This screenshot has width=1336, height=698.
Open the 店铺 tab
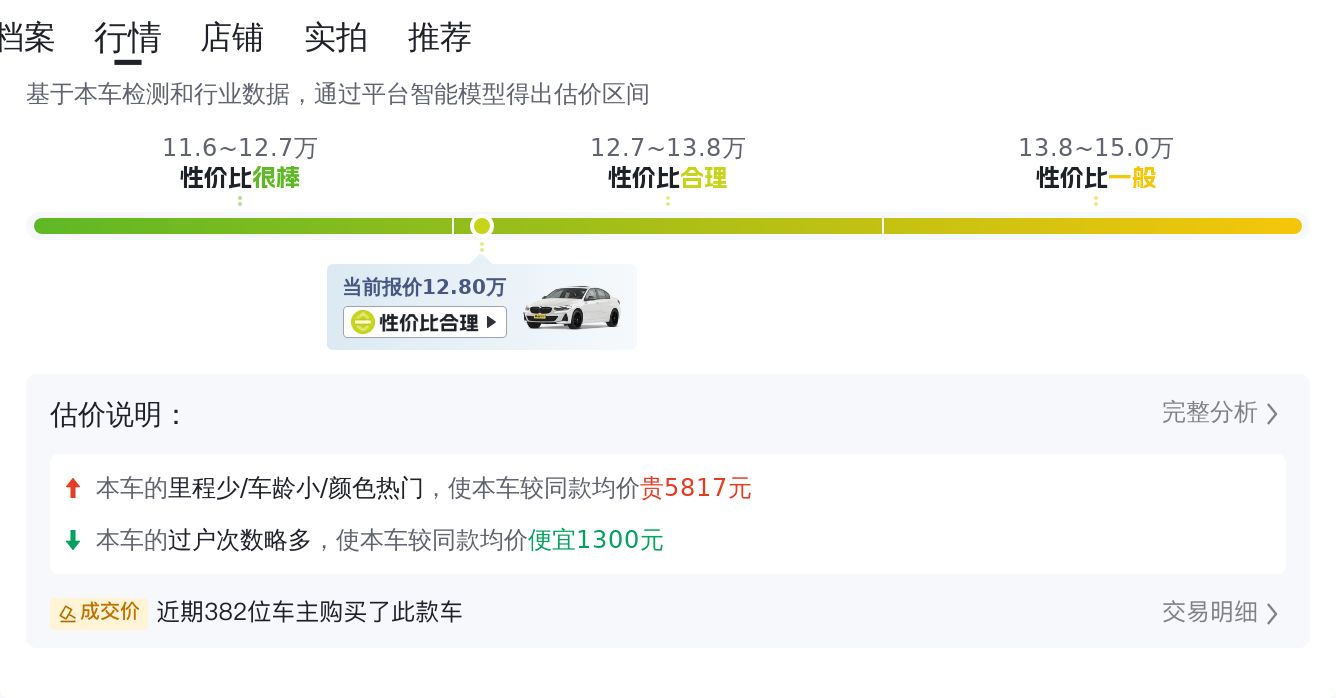coord(232,38)
